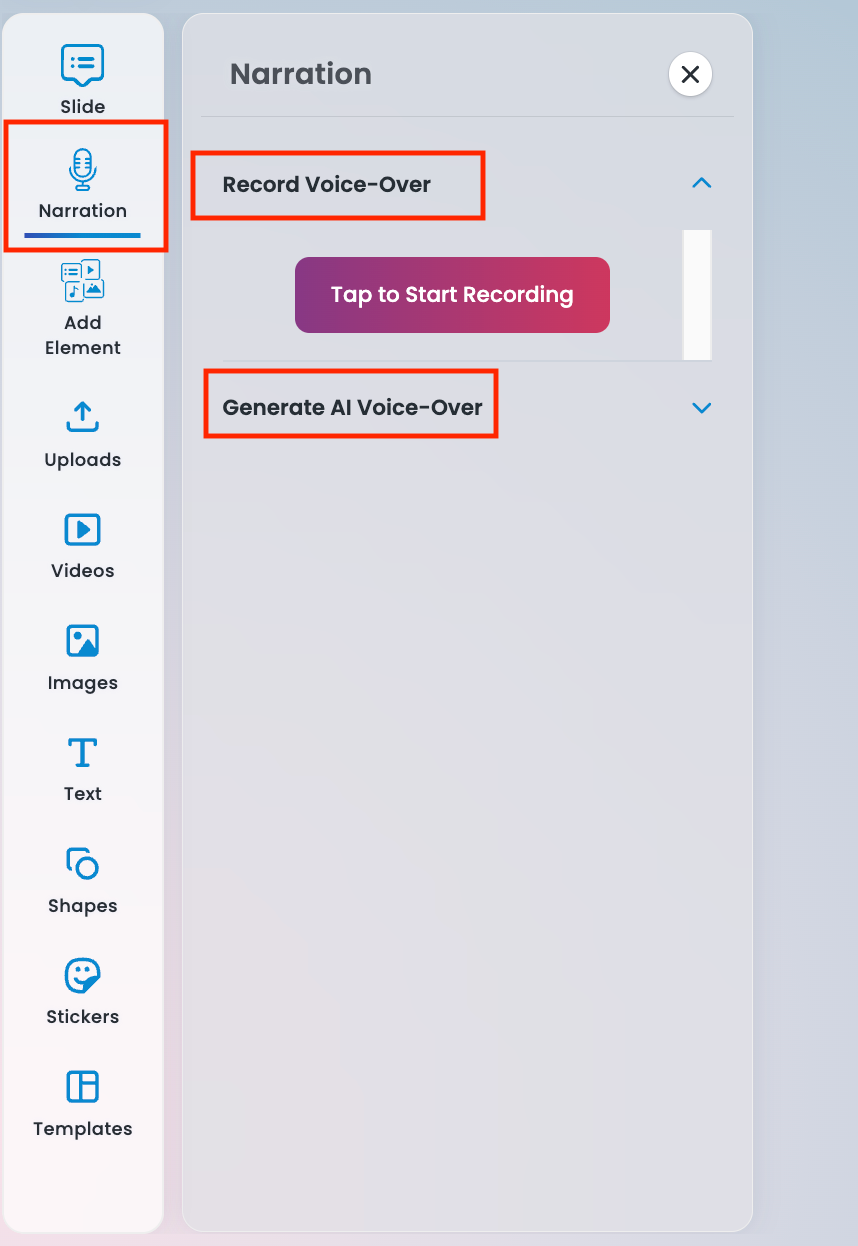
Task: Click the Record Voice-Over section heading
Action: pyautogui.click(x=327, y=185)
